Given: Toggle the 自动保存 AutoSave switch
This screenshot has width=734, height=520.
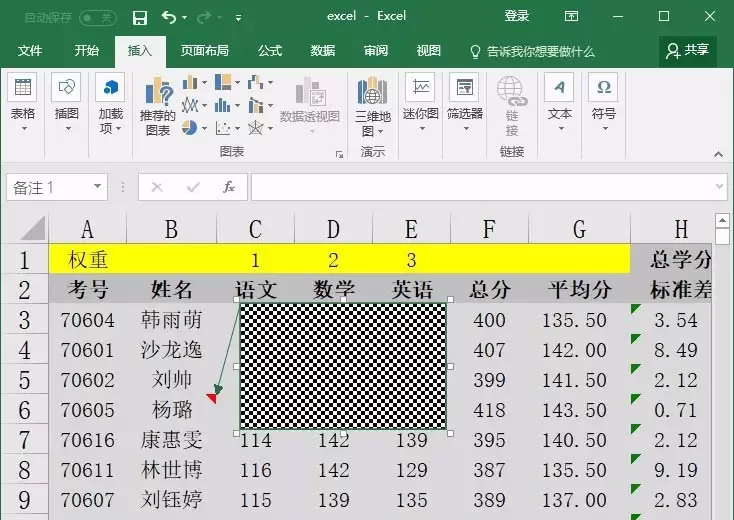Looking at the screenshot, I should point(98,18).
